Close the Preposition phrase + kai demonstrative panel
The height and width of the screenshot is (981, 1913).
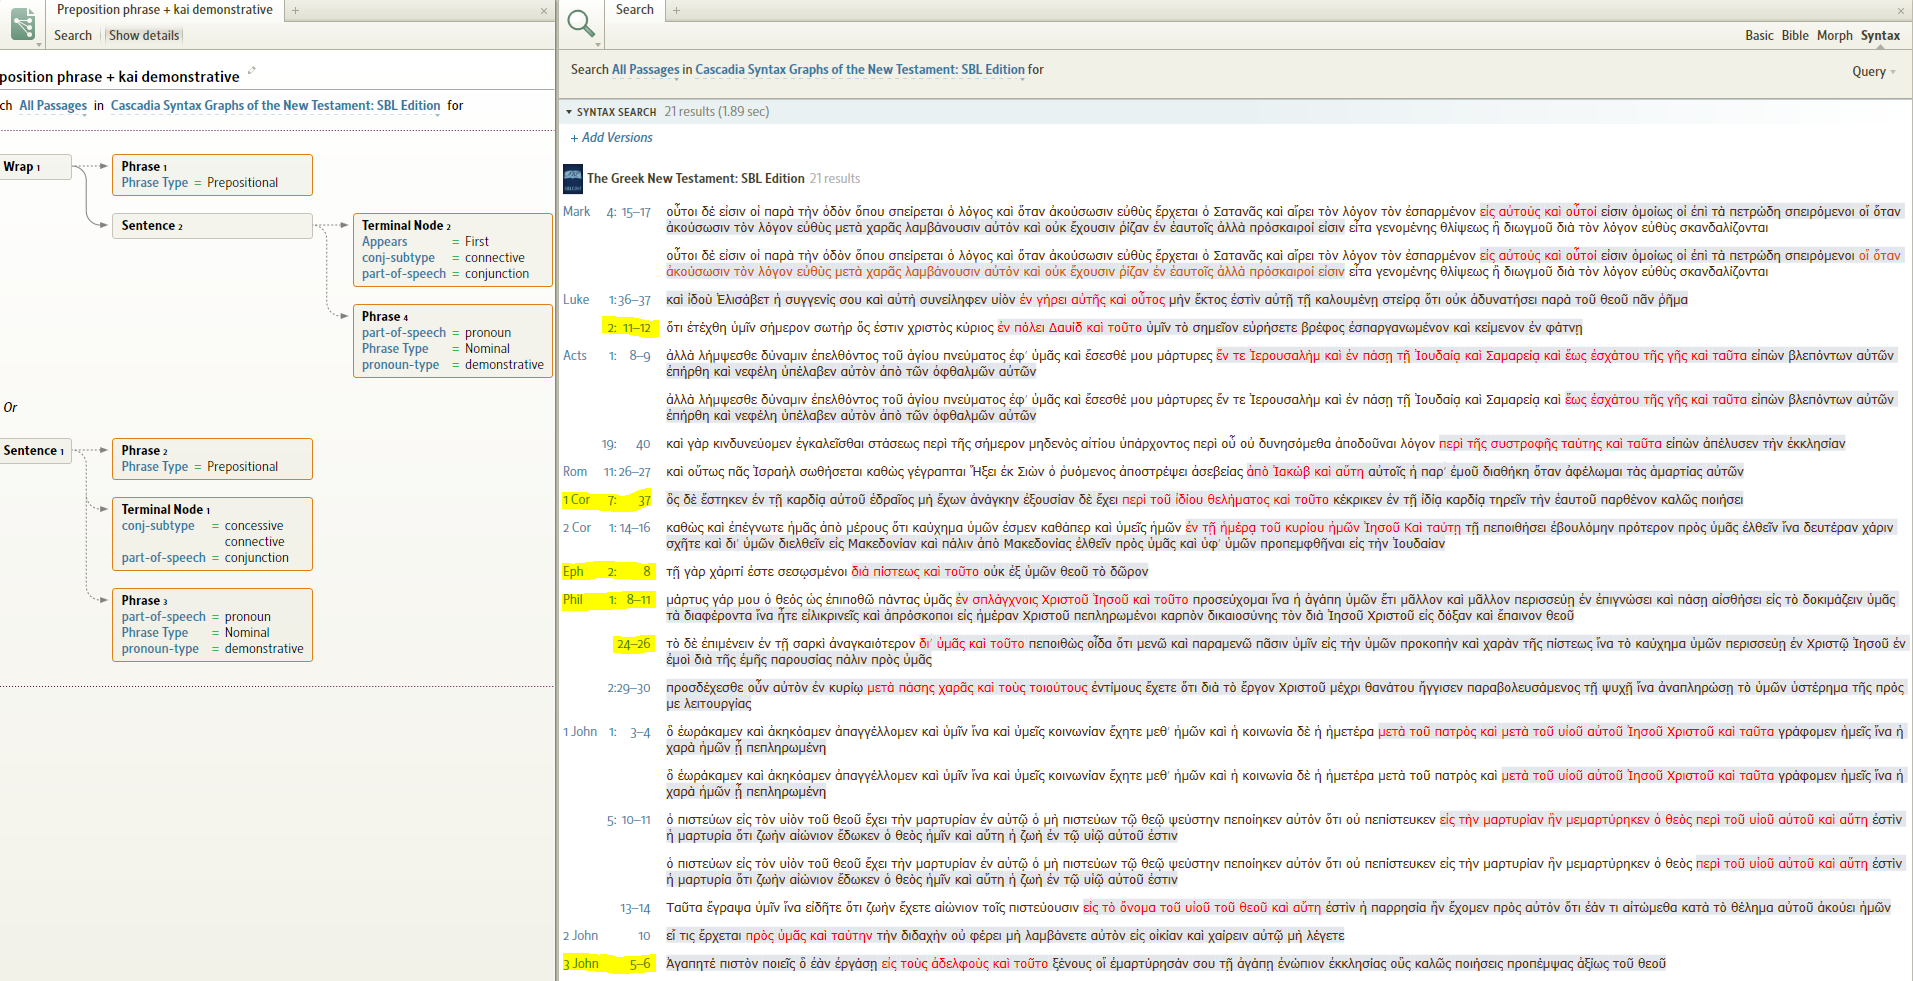[544, 11]
